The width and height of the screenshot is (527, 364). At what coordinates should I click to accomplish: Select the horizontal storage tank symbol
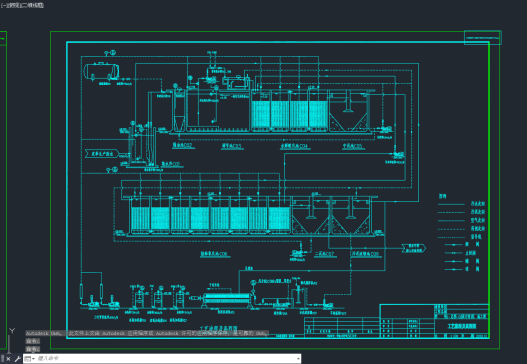pyautogui.click(x=101, y=72)
